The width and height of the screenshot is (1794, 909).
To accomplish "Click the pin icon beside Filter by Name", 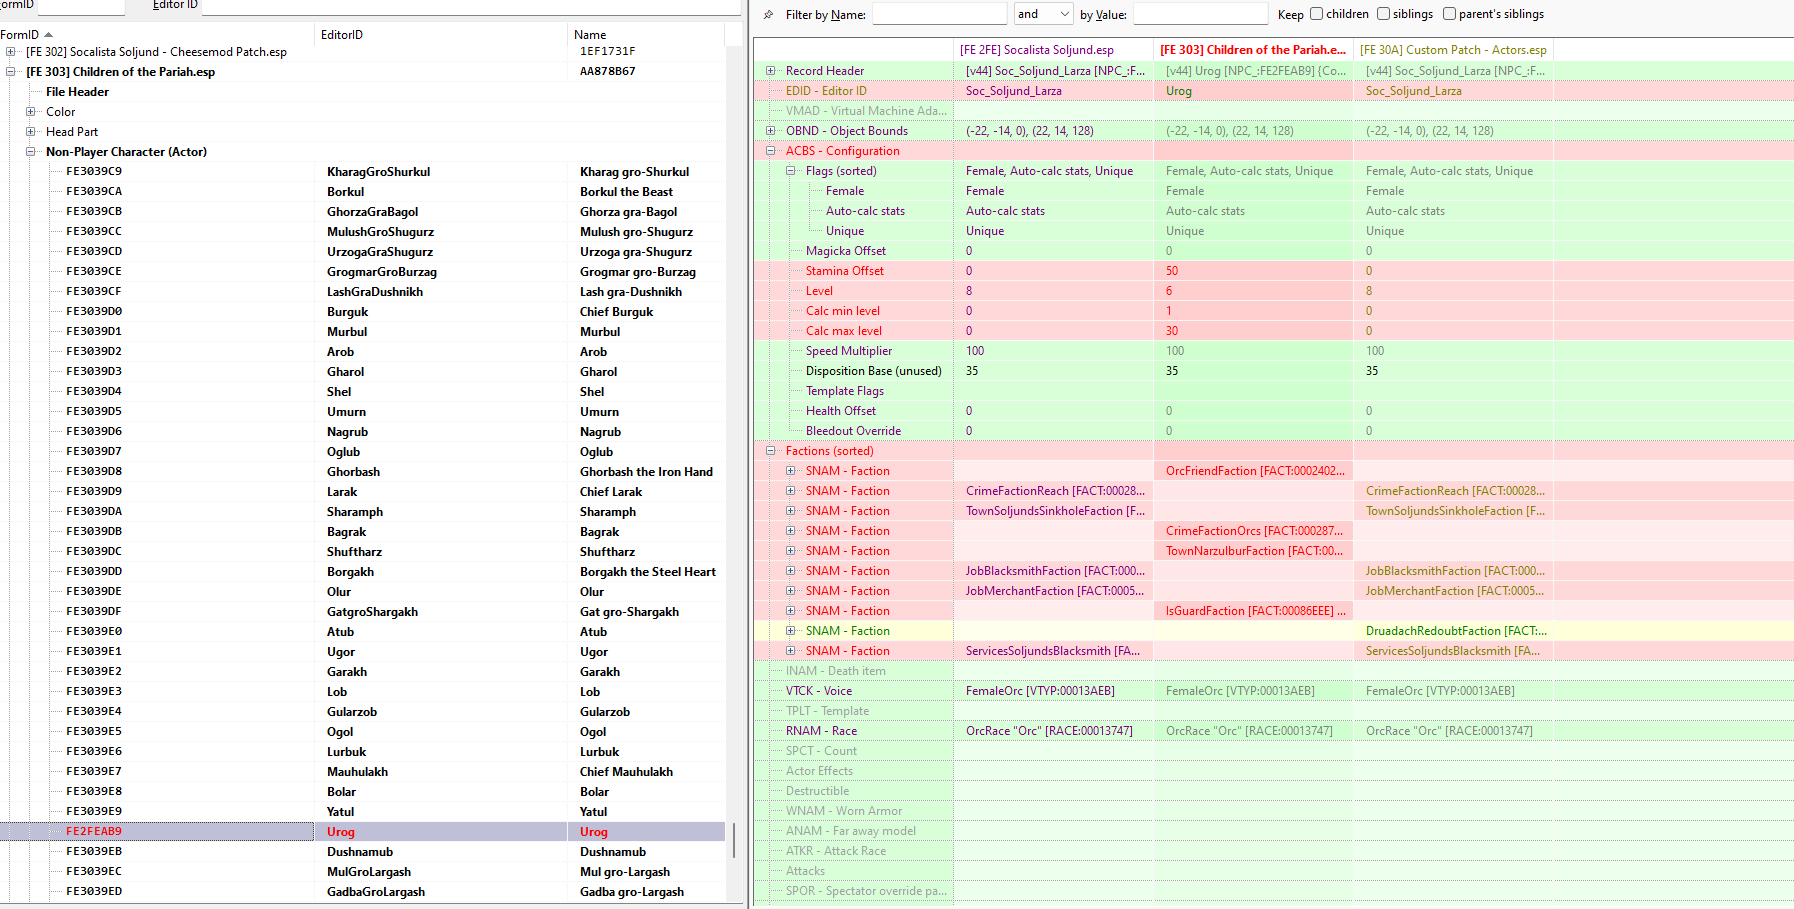I will click(768, 15).
